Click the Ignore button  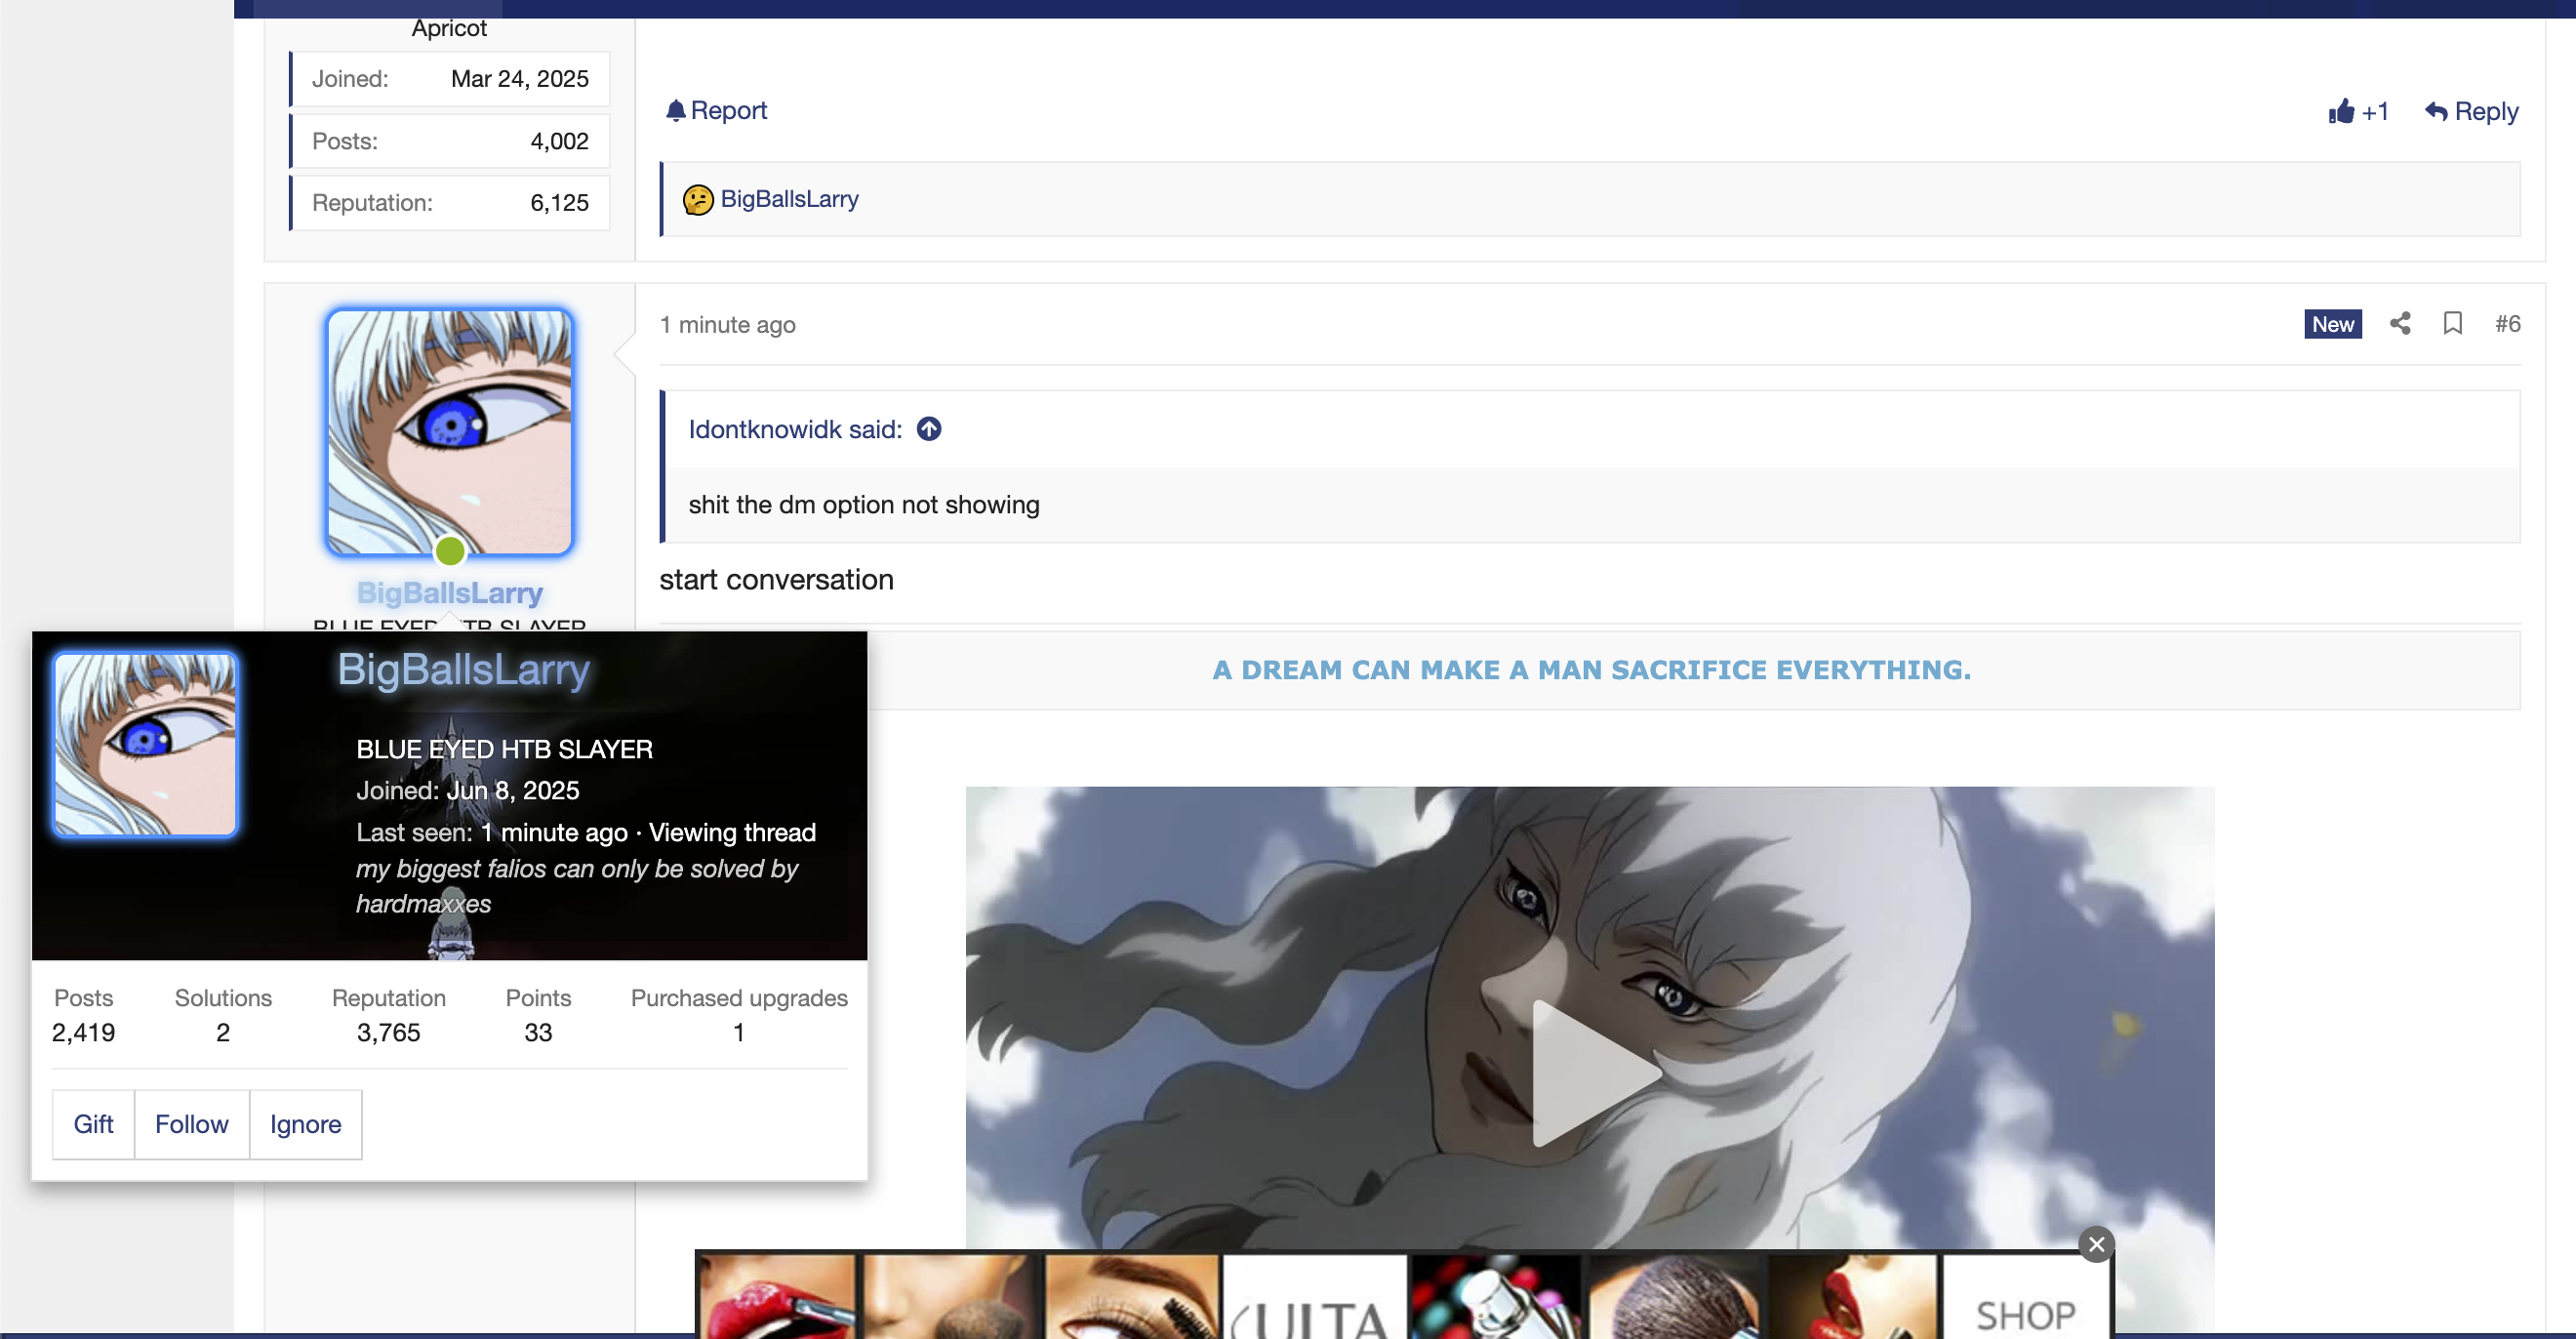pos(305,1124)
